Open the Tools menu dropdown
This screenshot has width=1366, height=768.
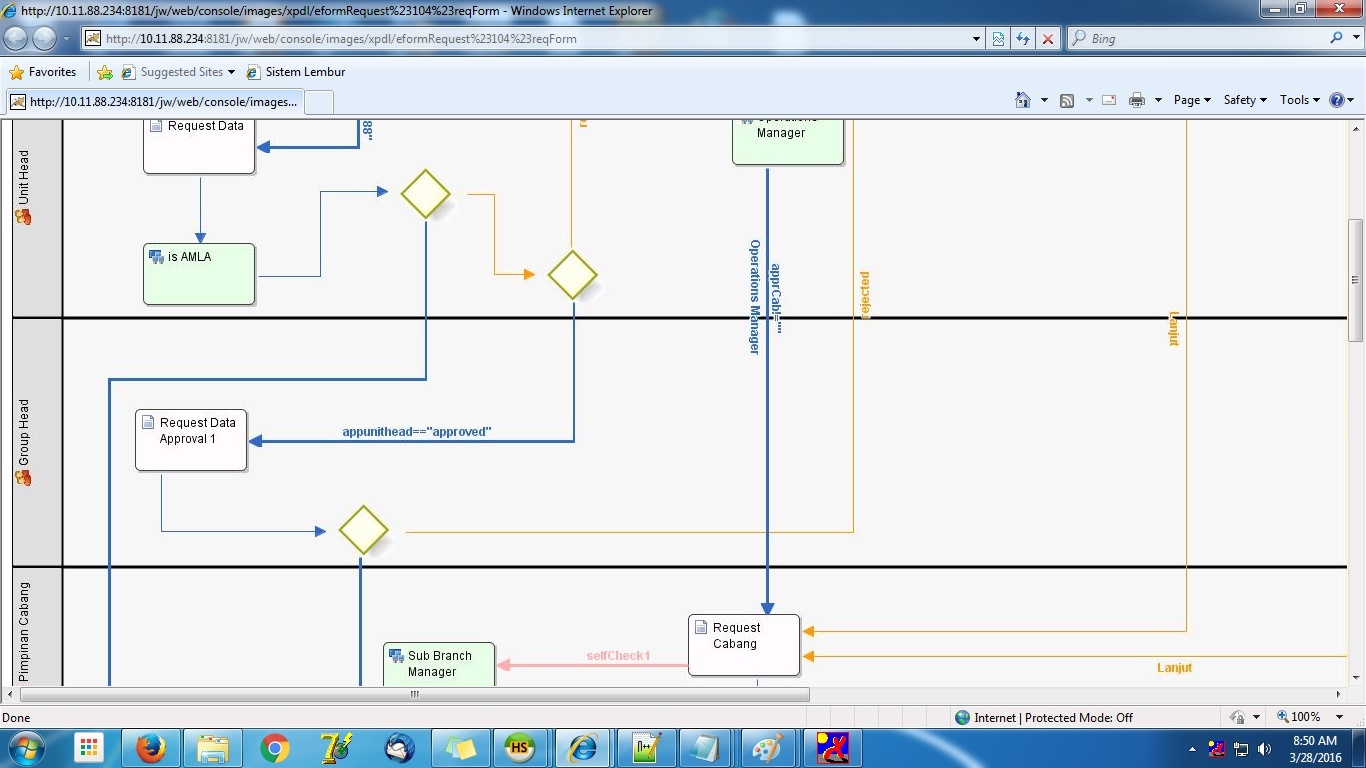1300,100
